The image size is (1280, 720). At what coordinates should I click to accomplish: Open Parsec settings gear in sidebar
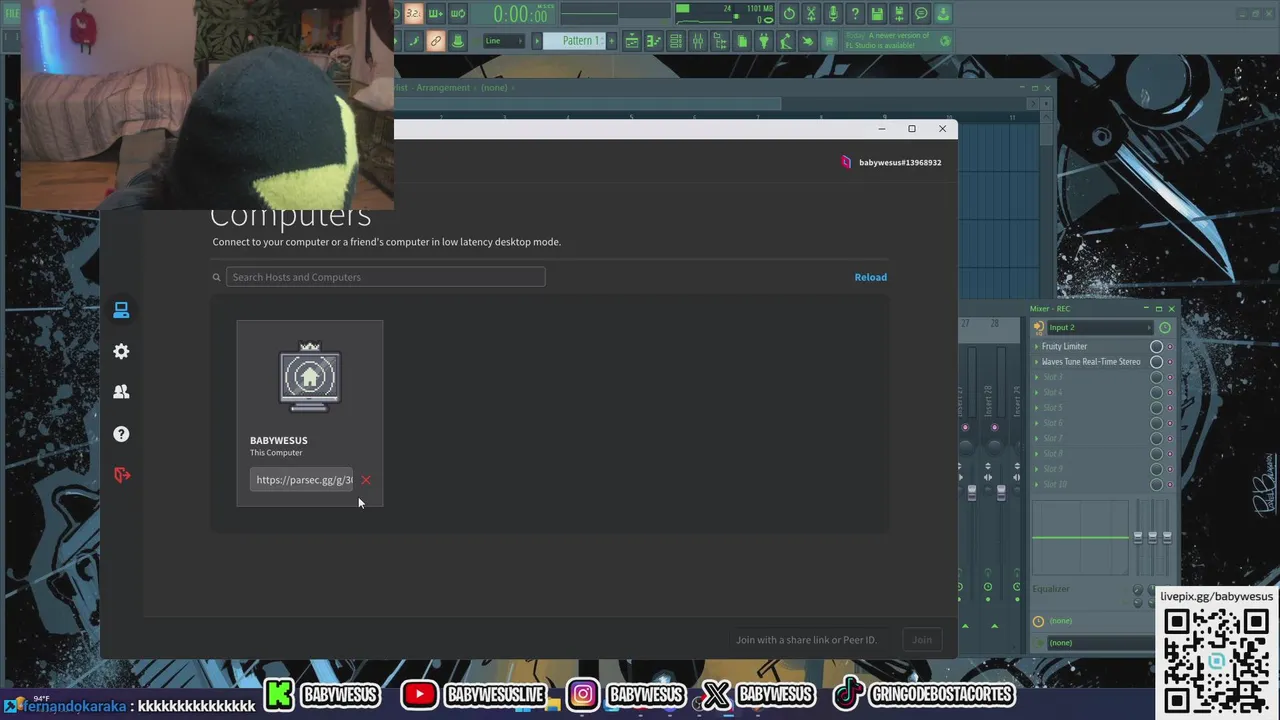tap(121, 351)
